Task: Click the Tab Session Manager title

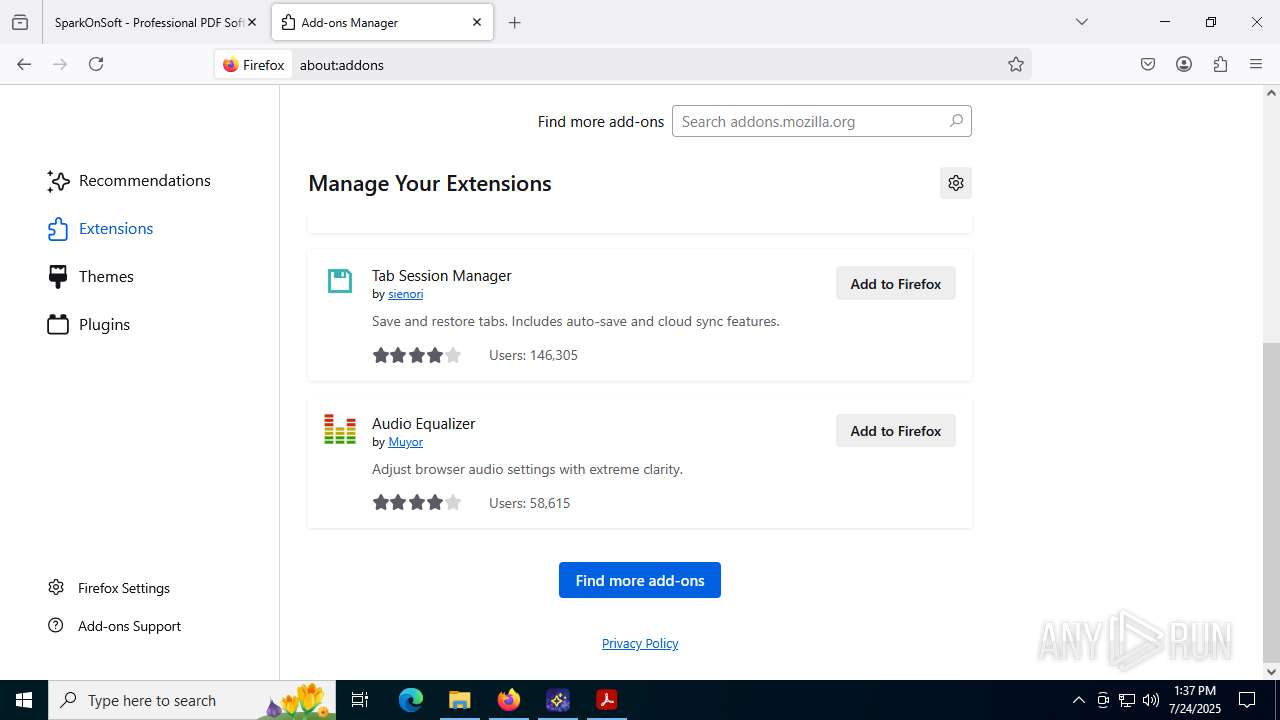Action: pyautogui.click(x=442, y=276)
